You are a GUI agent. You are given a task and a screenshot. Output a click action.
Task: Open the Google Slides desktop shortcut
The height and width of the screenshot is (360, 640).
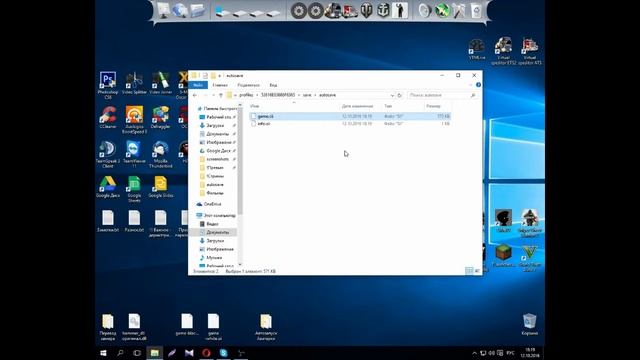click(x=160, y=187)
